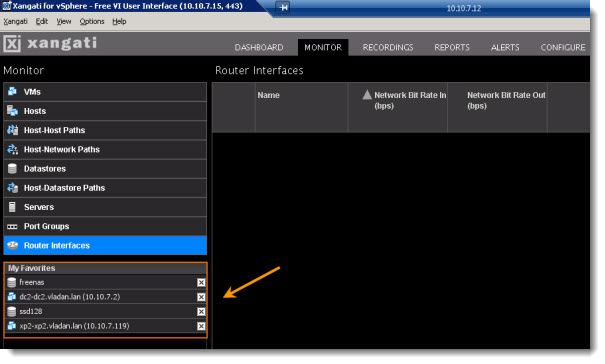Select Router Interfaces entry
The height and width of the screenshot is (364, 605).
point(105,245)
